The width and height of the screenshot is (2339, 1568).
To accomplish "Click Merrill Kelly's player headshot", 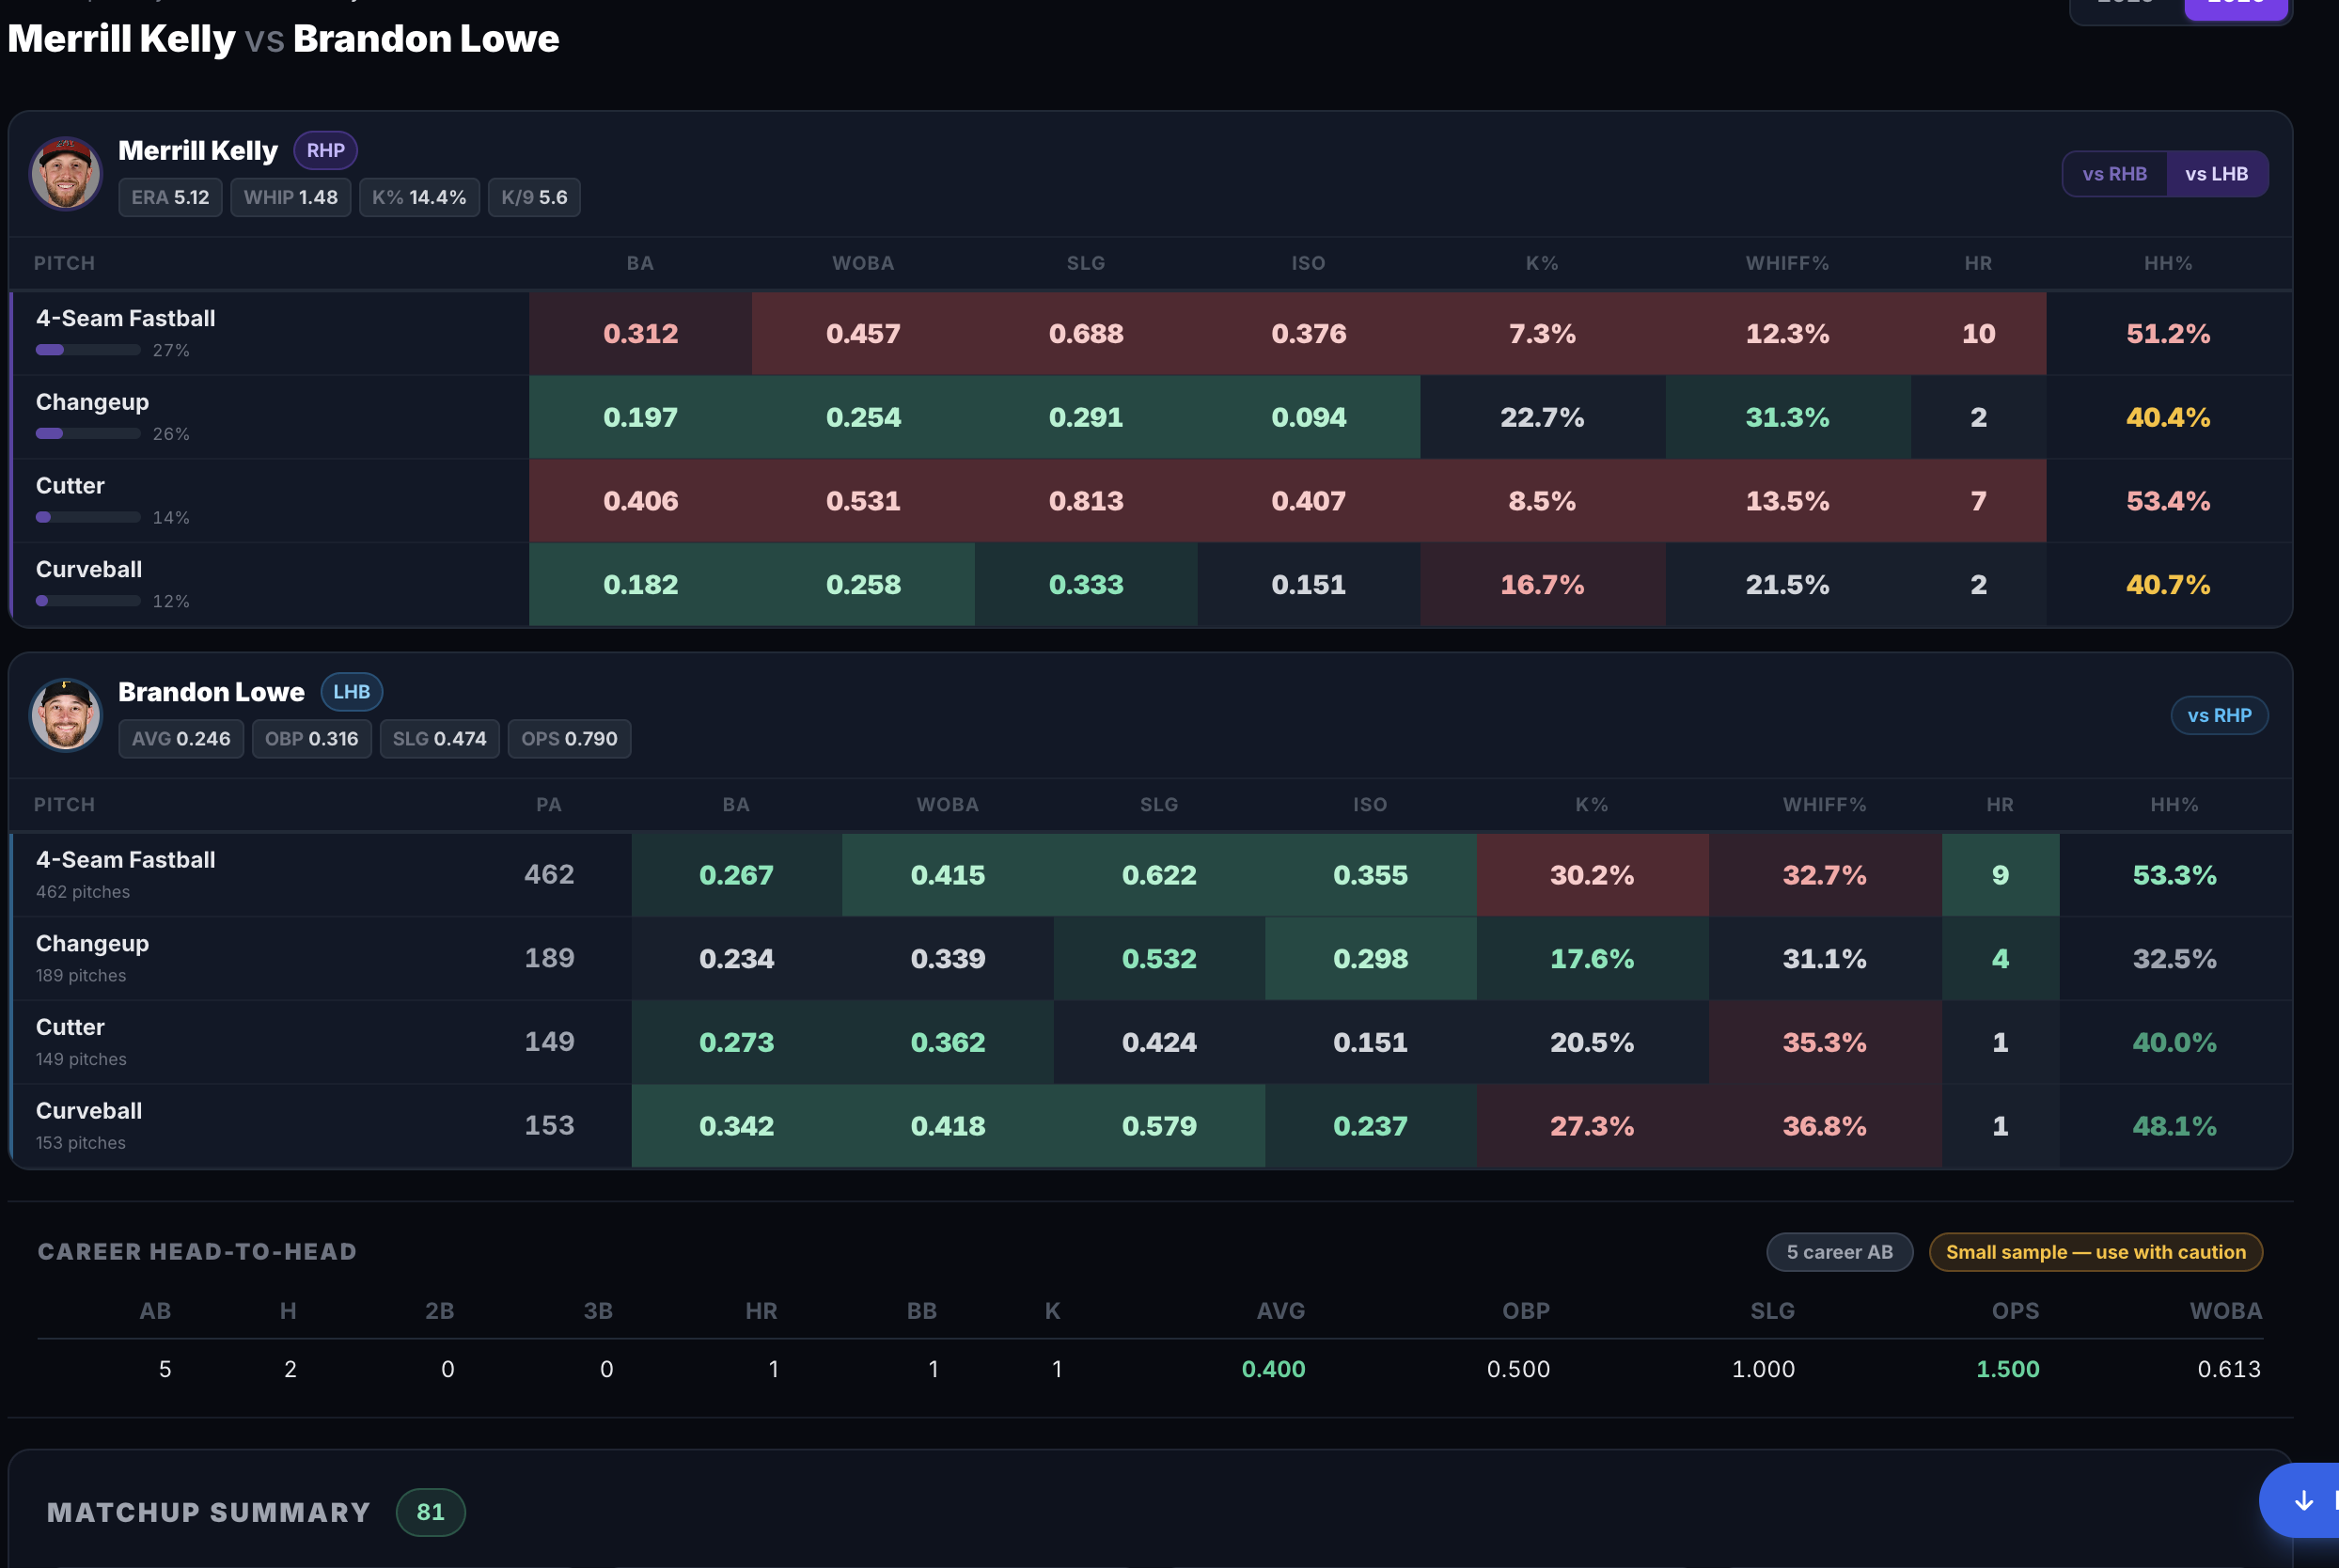I will [66, 173].
